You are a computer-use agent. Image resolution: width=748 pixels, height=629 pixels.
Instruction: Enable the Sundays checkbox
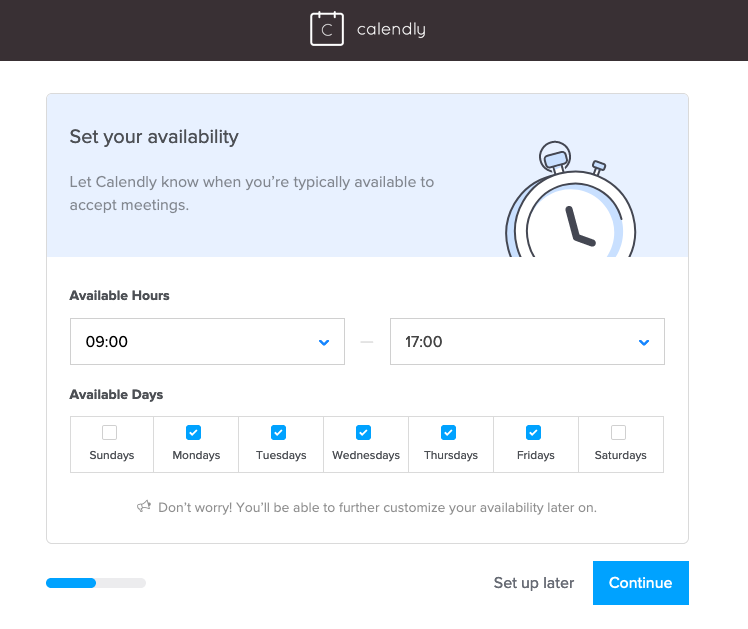pyautogui.click(x=110, y=433)
